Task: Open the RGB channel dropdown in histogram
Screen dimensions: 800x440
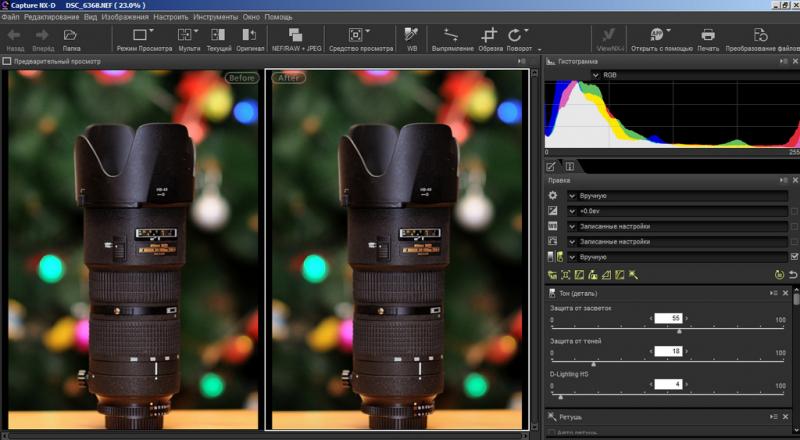Action: [596, 75]
